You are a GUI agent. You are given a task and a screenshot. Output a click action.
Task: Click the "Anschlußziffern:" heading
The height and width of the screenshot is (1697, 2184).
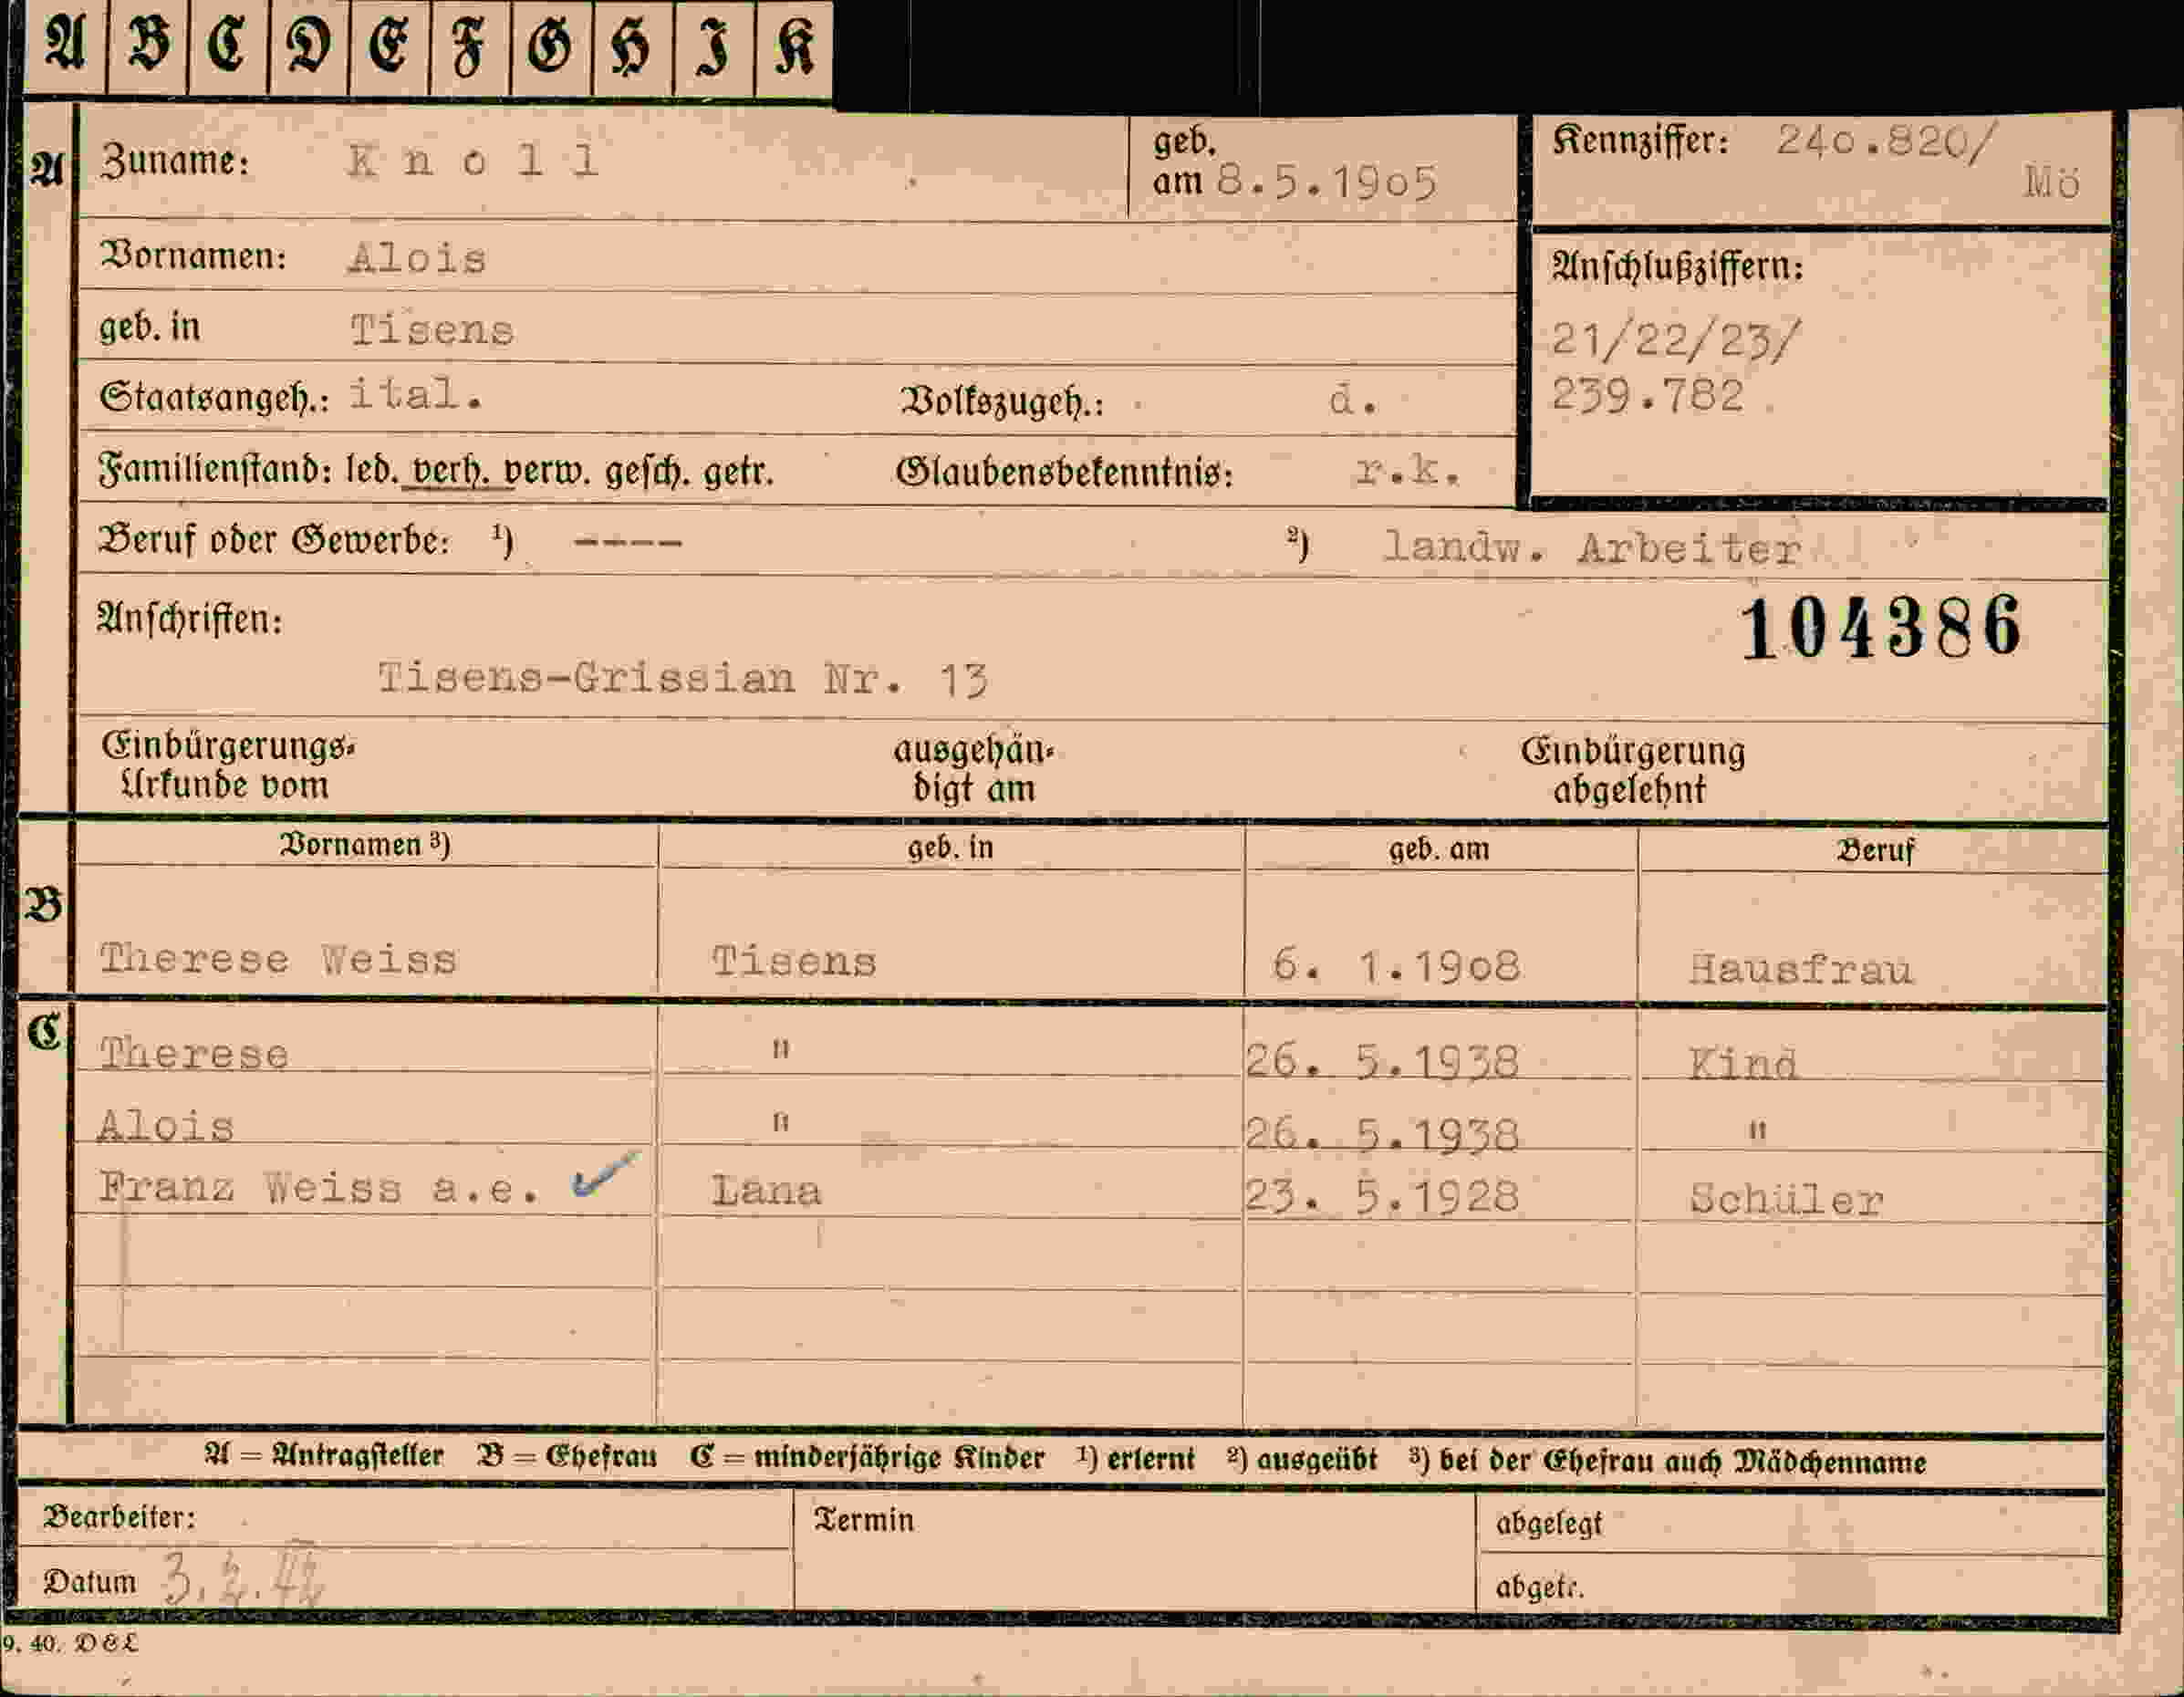(x=1677, y=267)
